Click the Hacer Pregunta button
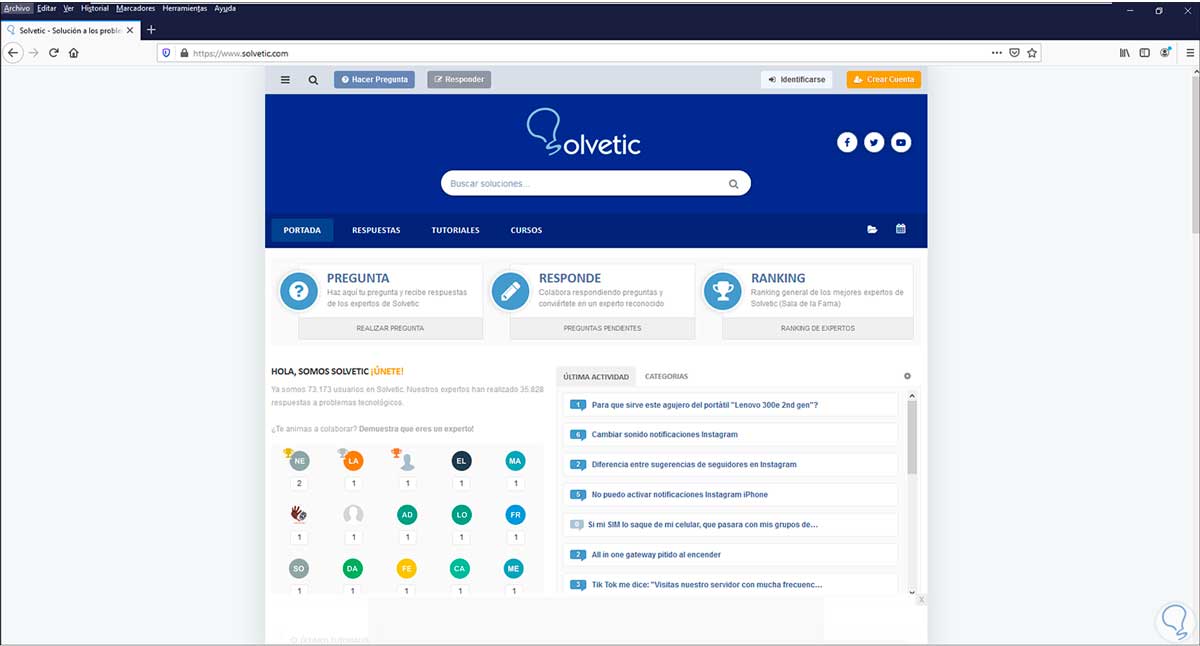Screen dimensions: 1200x646 tap(374, 80)
